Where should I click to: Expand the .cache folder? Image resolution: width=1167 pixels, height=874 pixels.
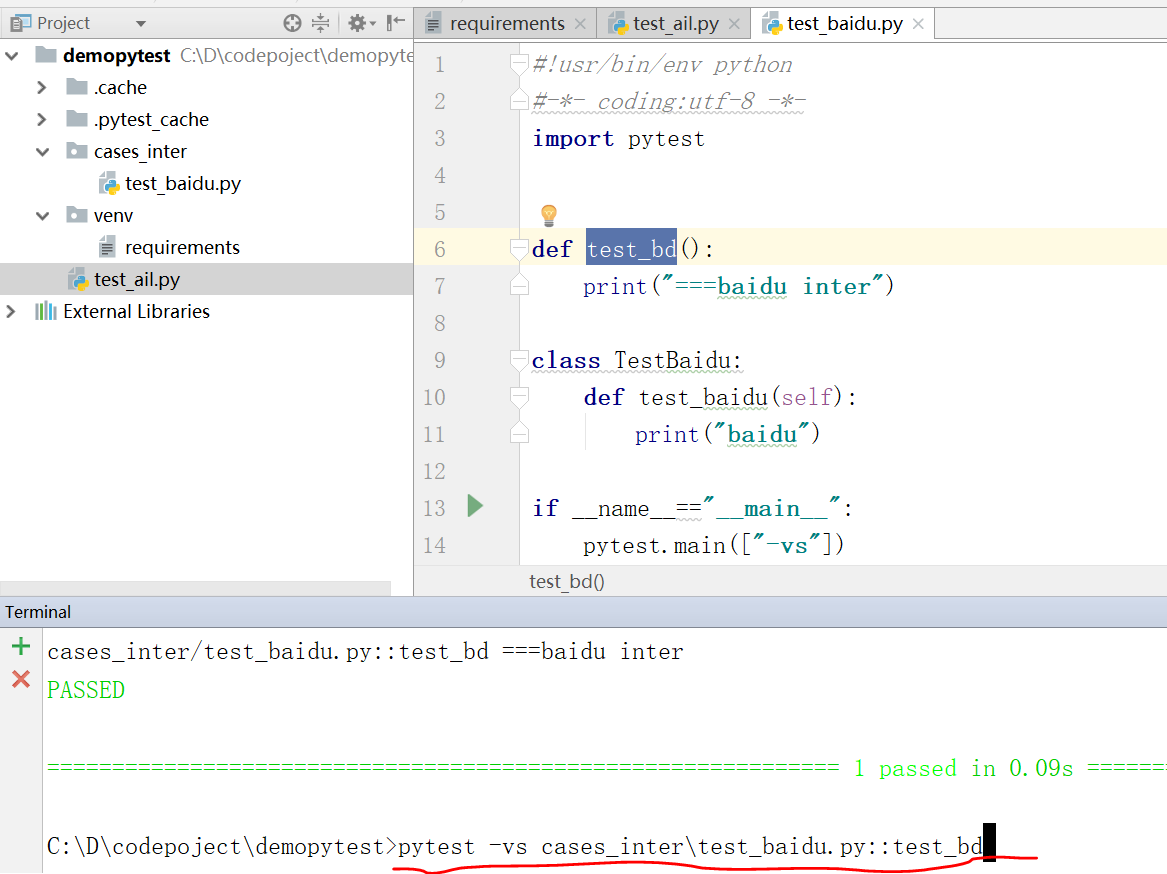pyautogui.click(x=42, y=88)
